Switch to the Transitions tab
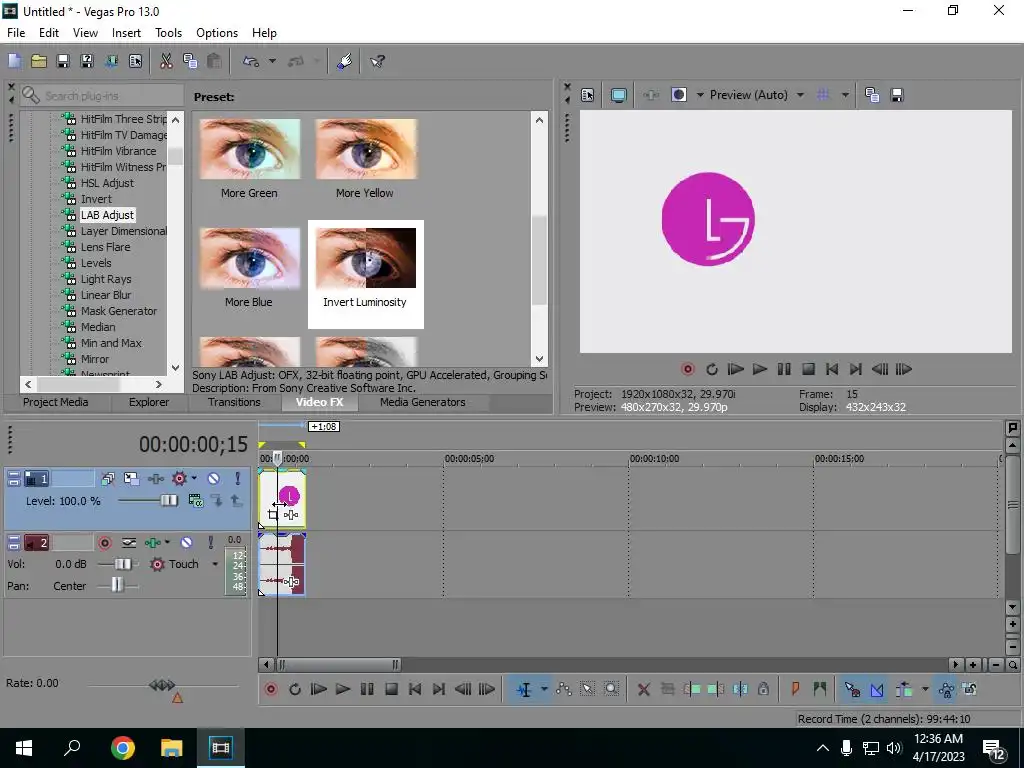The height and width of the screenshot is (768, 1024). pyautogui.click(x=234, y=402)
